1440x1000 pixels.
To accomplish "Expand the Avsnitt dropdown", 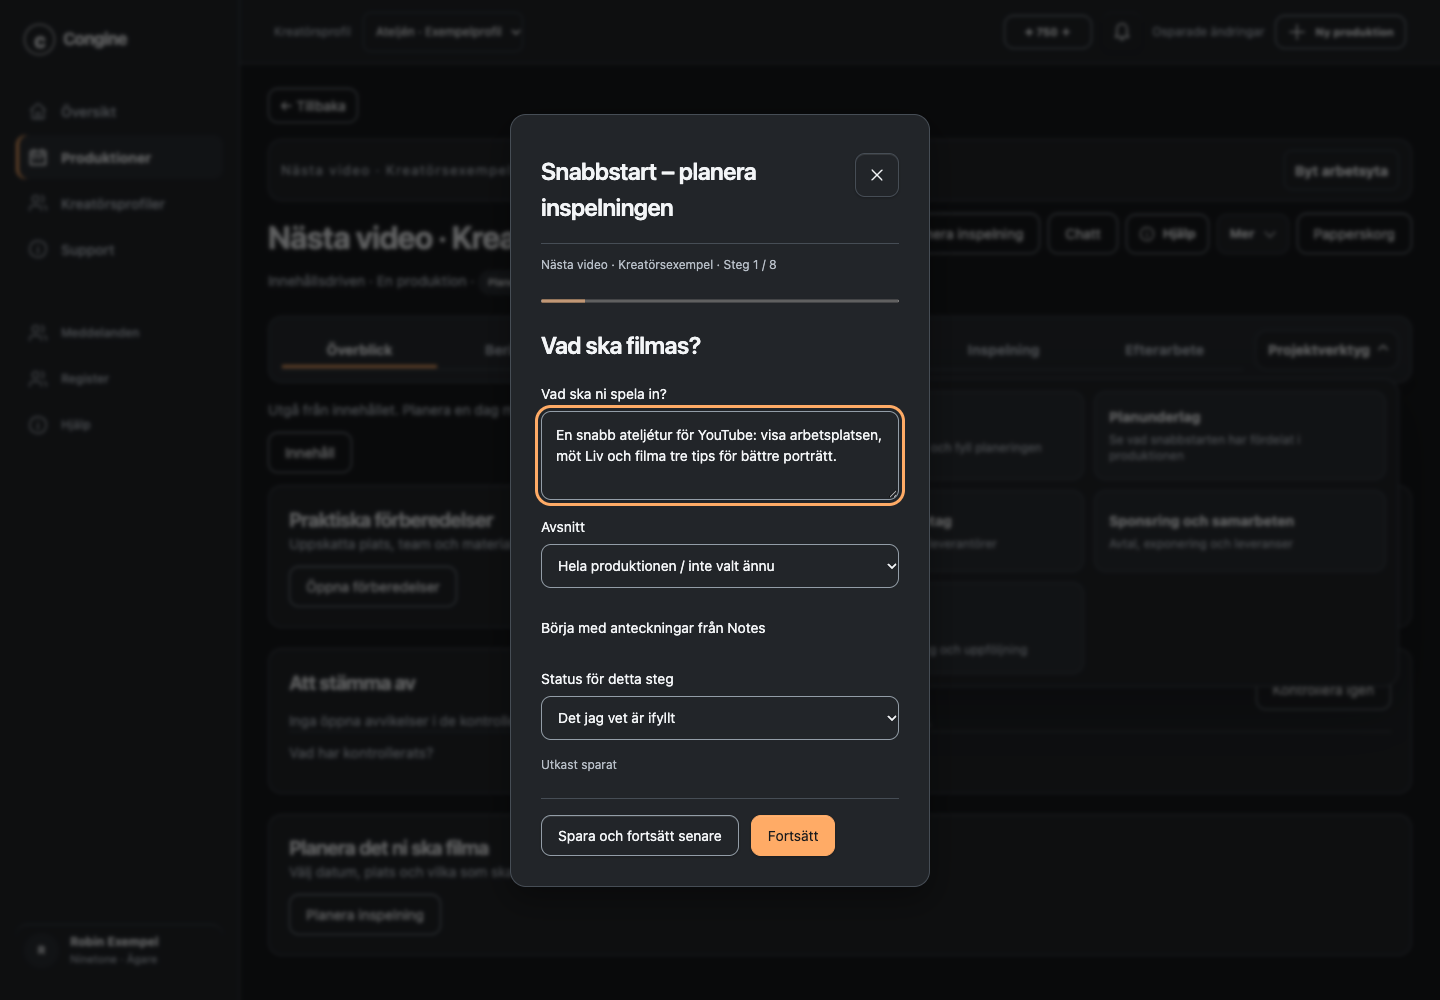I will click(x=720, y=566).
